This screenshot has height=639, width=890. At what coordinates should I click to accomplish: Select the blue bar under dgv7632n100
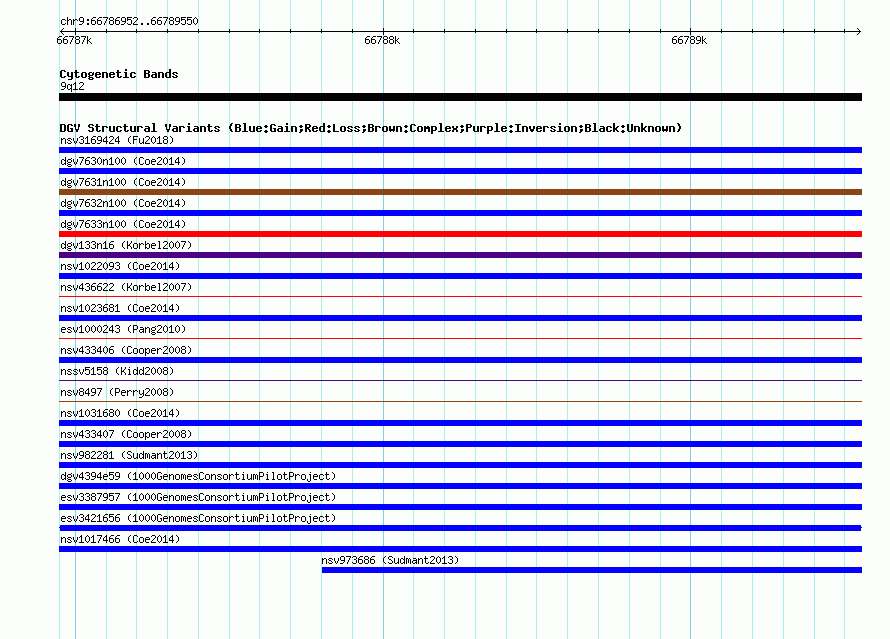pos(460,213)
